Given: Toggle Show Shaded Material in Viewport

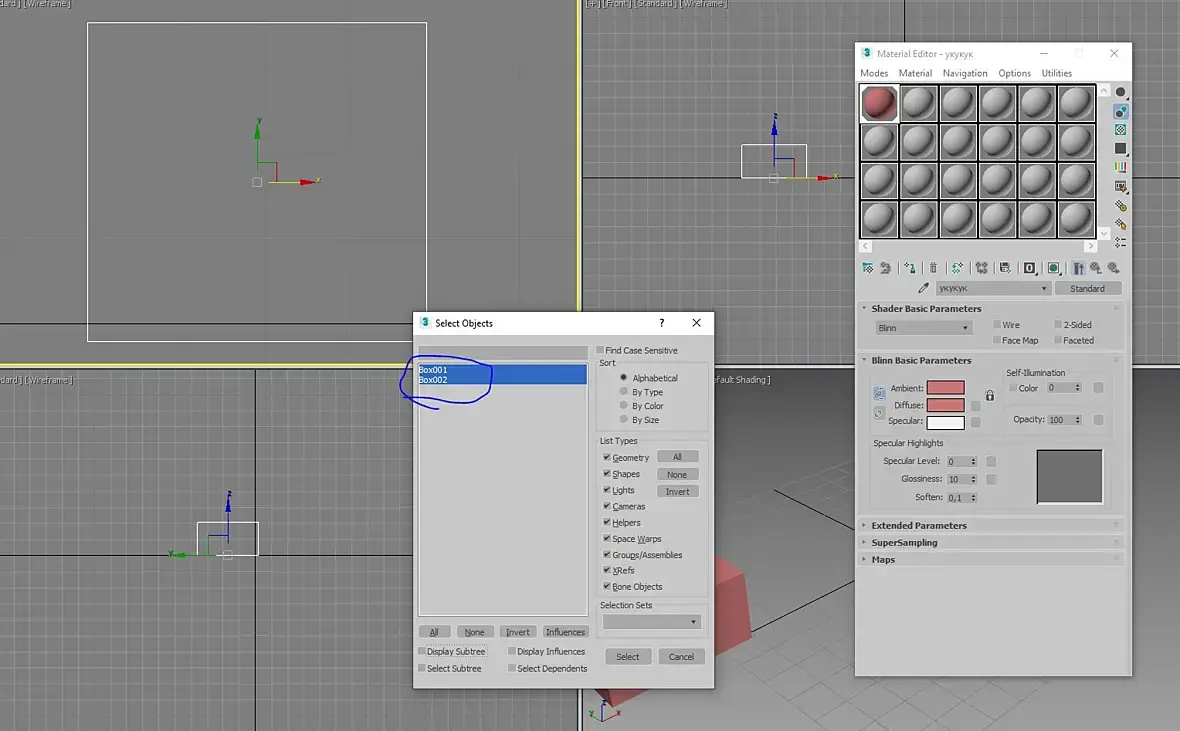Looking at the screenshot, I should [x=1054, y=268].
